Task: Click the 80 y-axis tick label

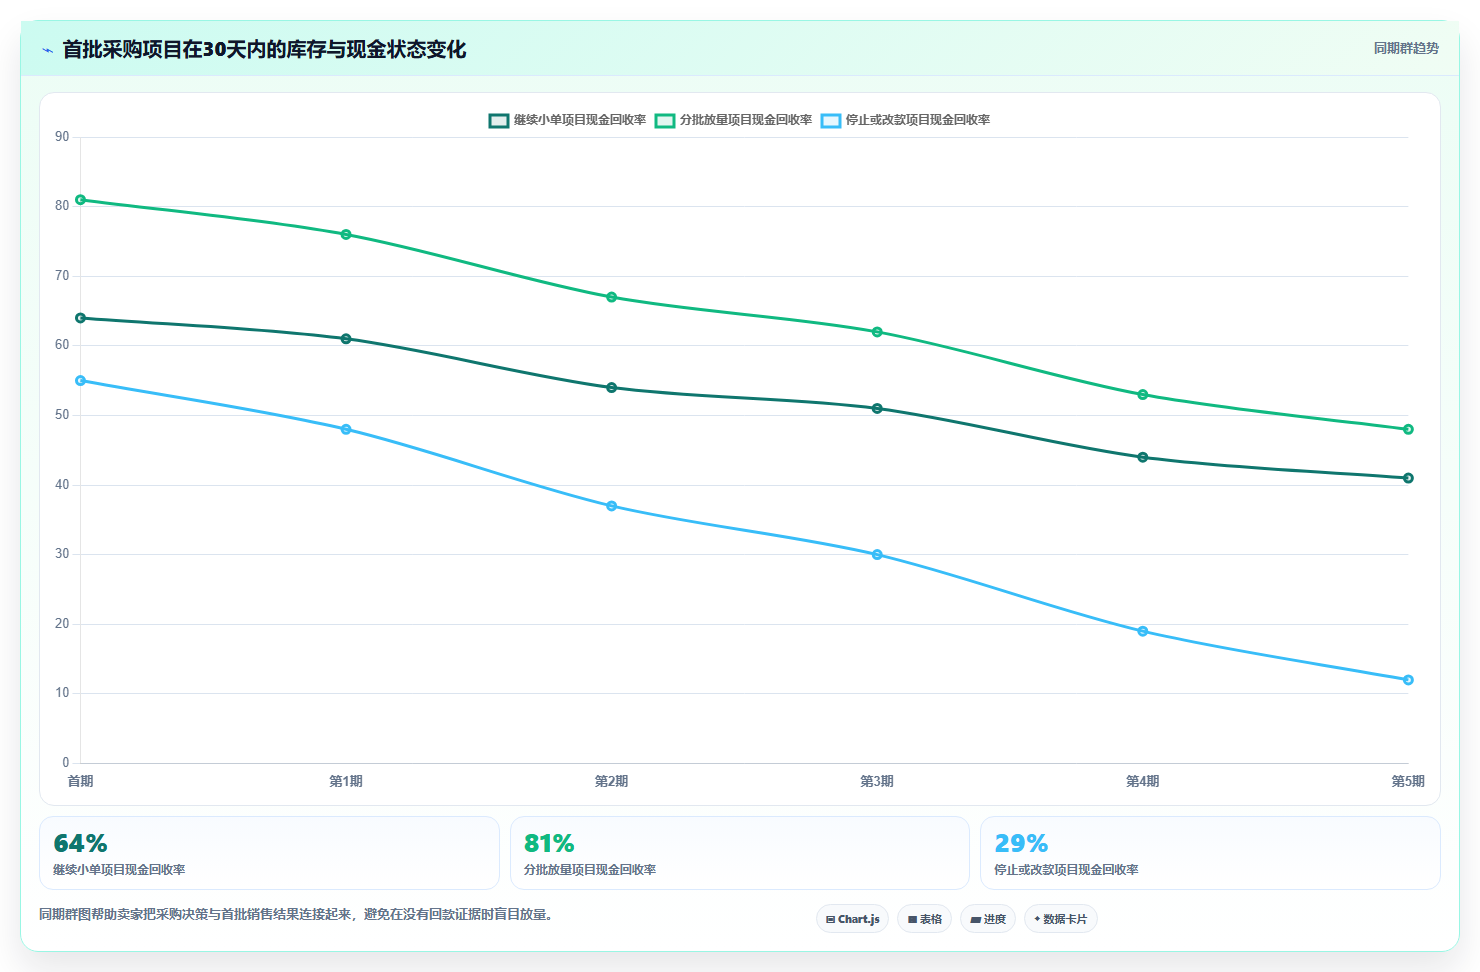Action: point(62,206)
